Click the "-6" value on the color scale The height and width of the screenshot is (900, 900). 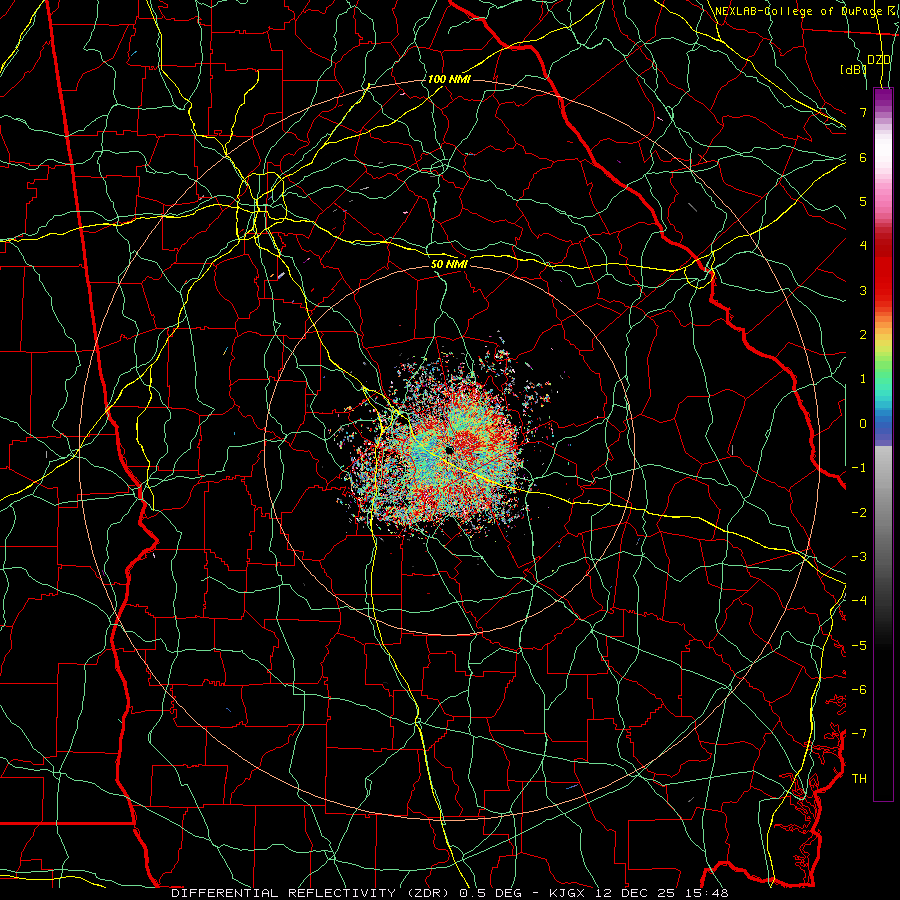tap(859, 690)
